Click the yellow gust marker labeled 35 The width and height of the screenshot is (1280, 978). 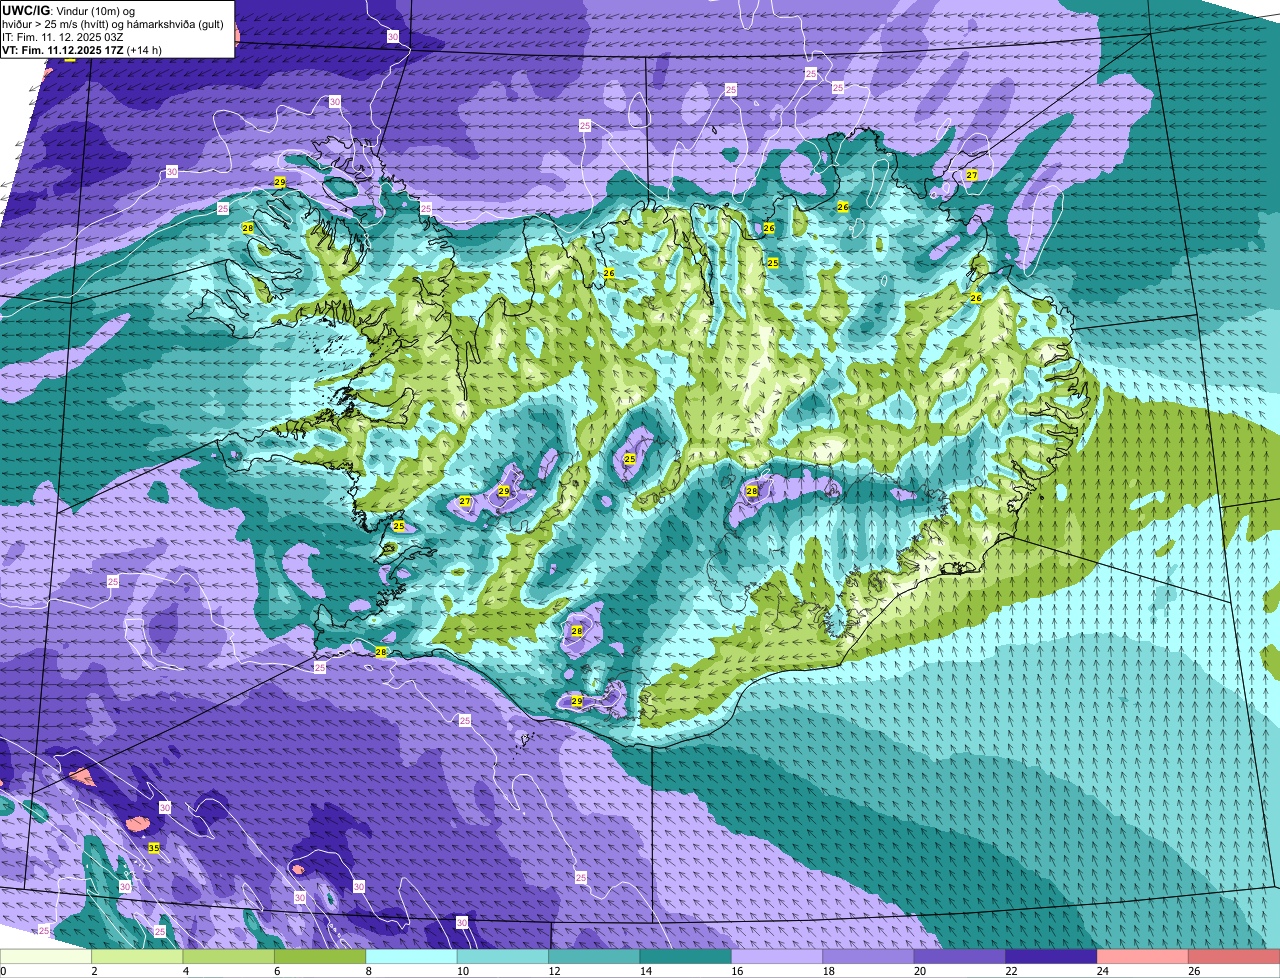[x=154, y=848]
